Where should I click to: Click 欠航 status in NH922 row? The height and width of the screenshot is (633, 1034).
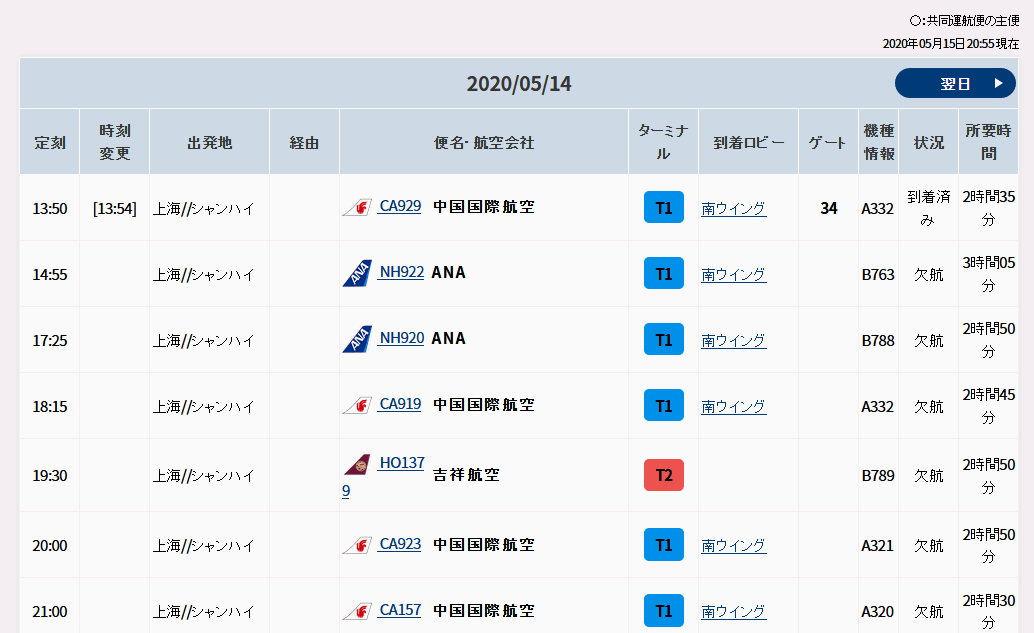pyautogui.click(x=928, y=275)
